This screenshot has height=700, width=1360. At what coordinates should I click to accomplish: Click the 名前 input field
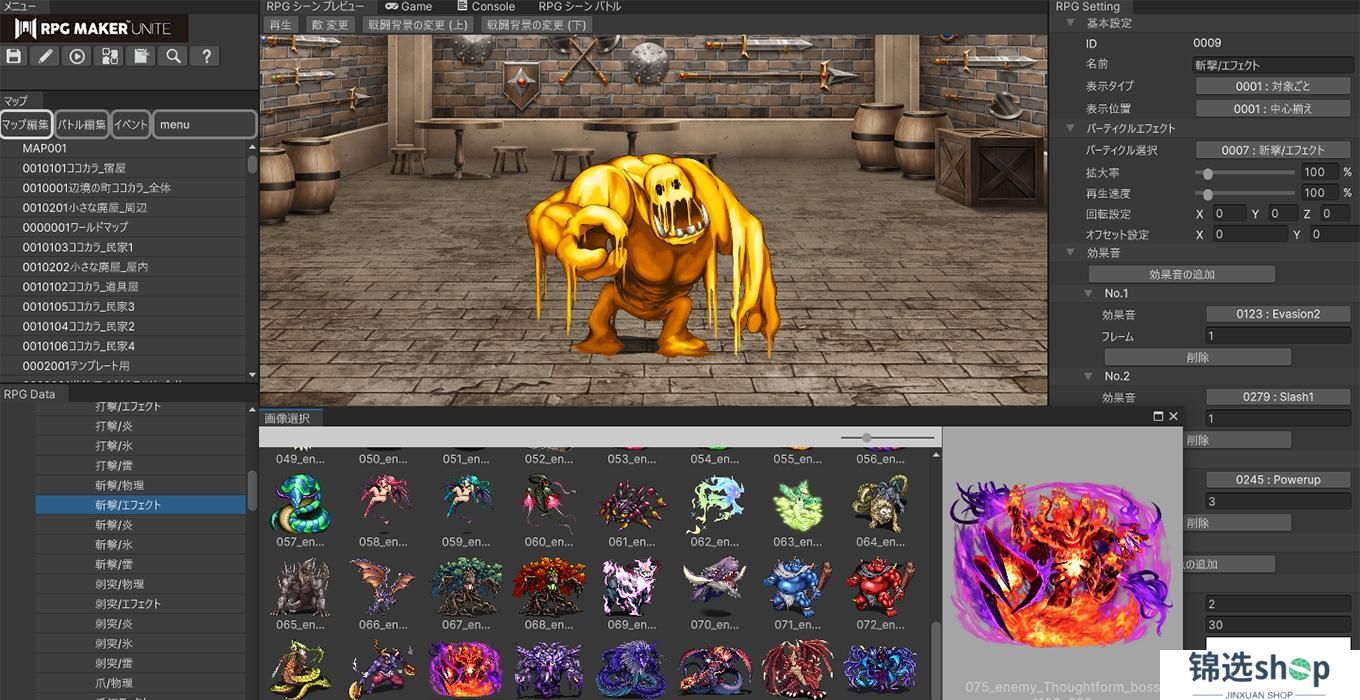click(x=1272, y=65)
